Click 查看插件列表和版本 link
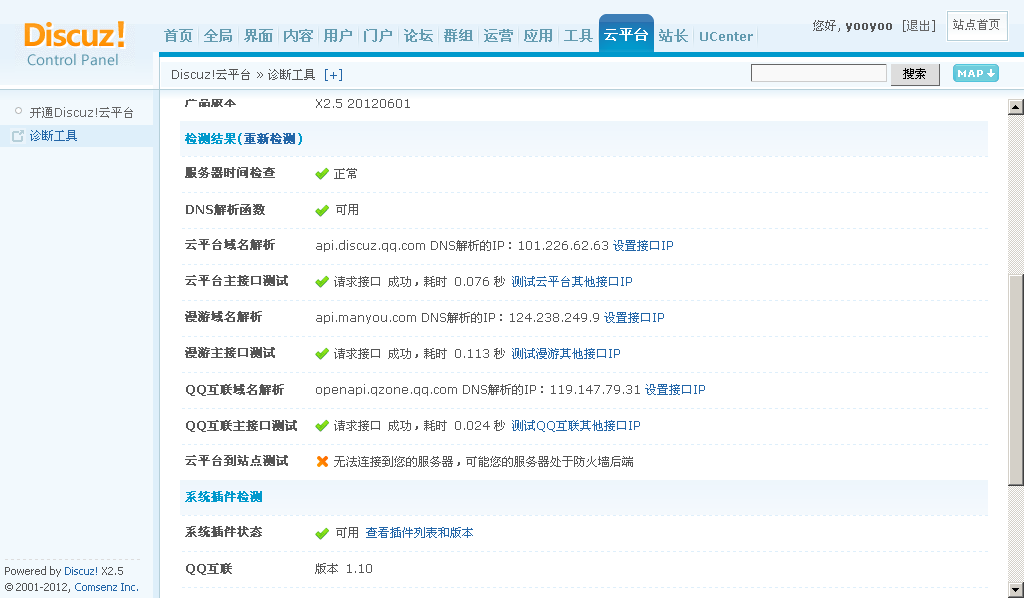This screenshot has width=1024, height=598. tap(419, 533)
